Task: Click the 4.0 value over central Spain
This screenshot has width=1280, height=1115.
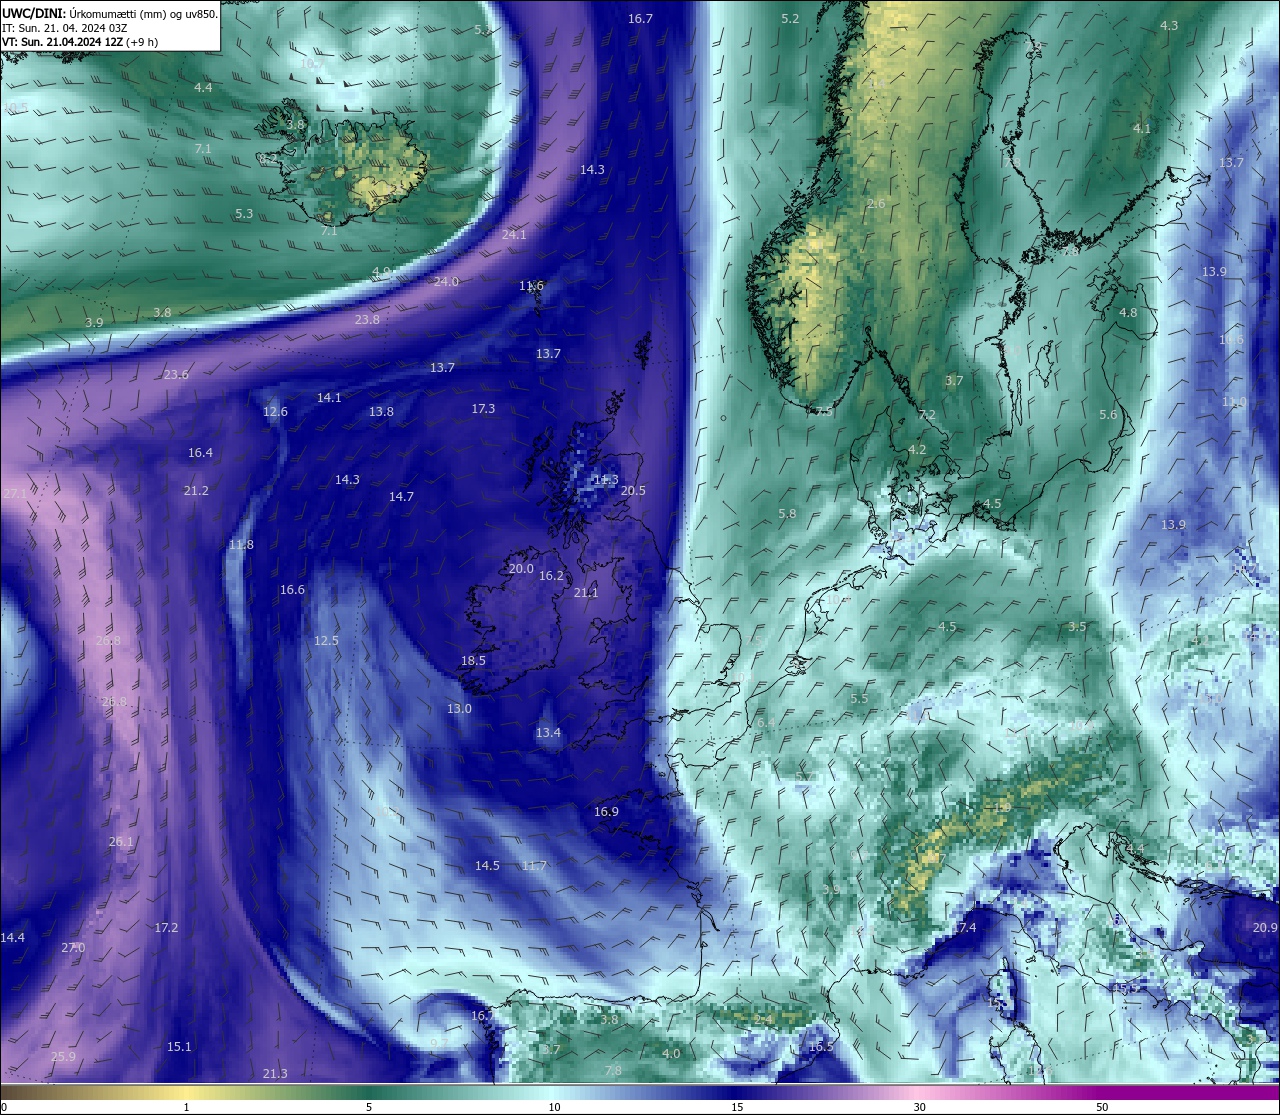Action: 671,1054
